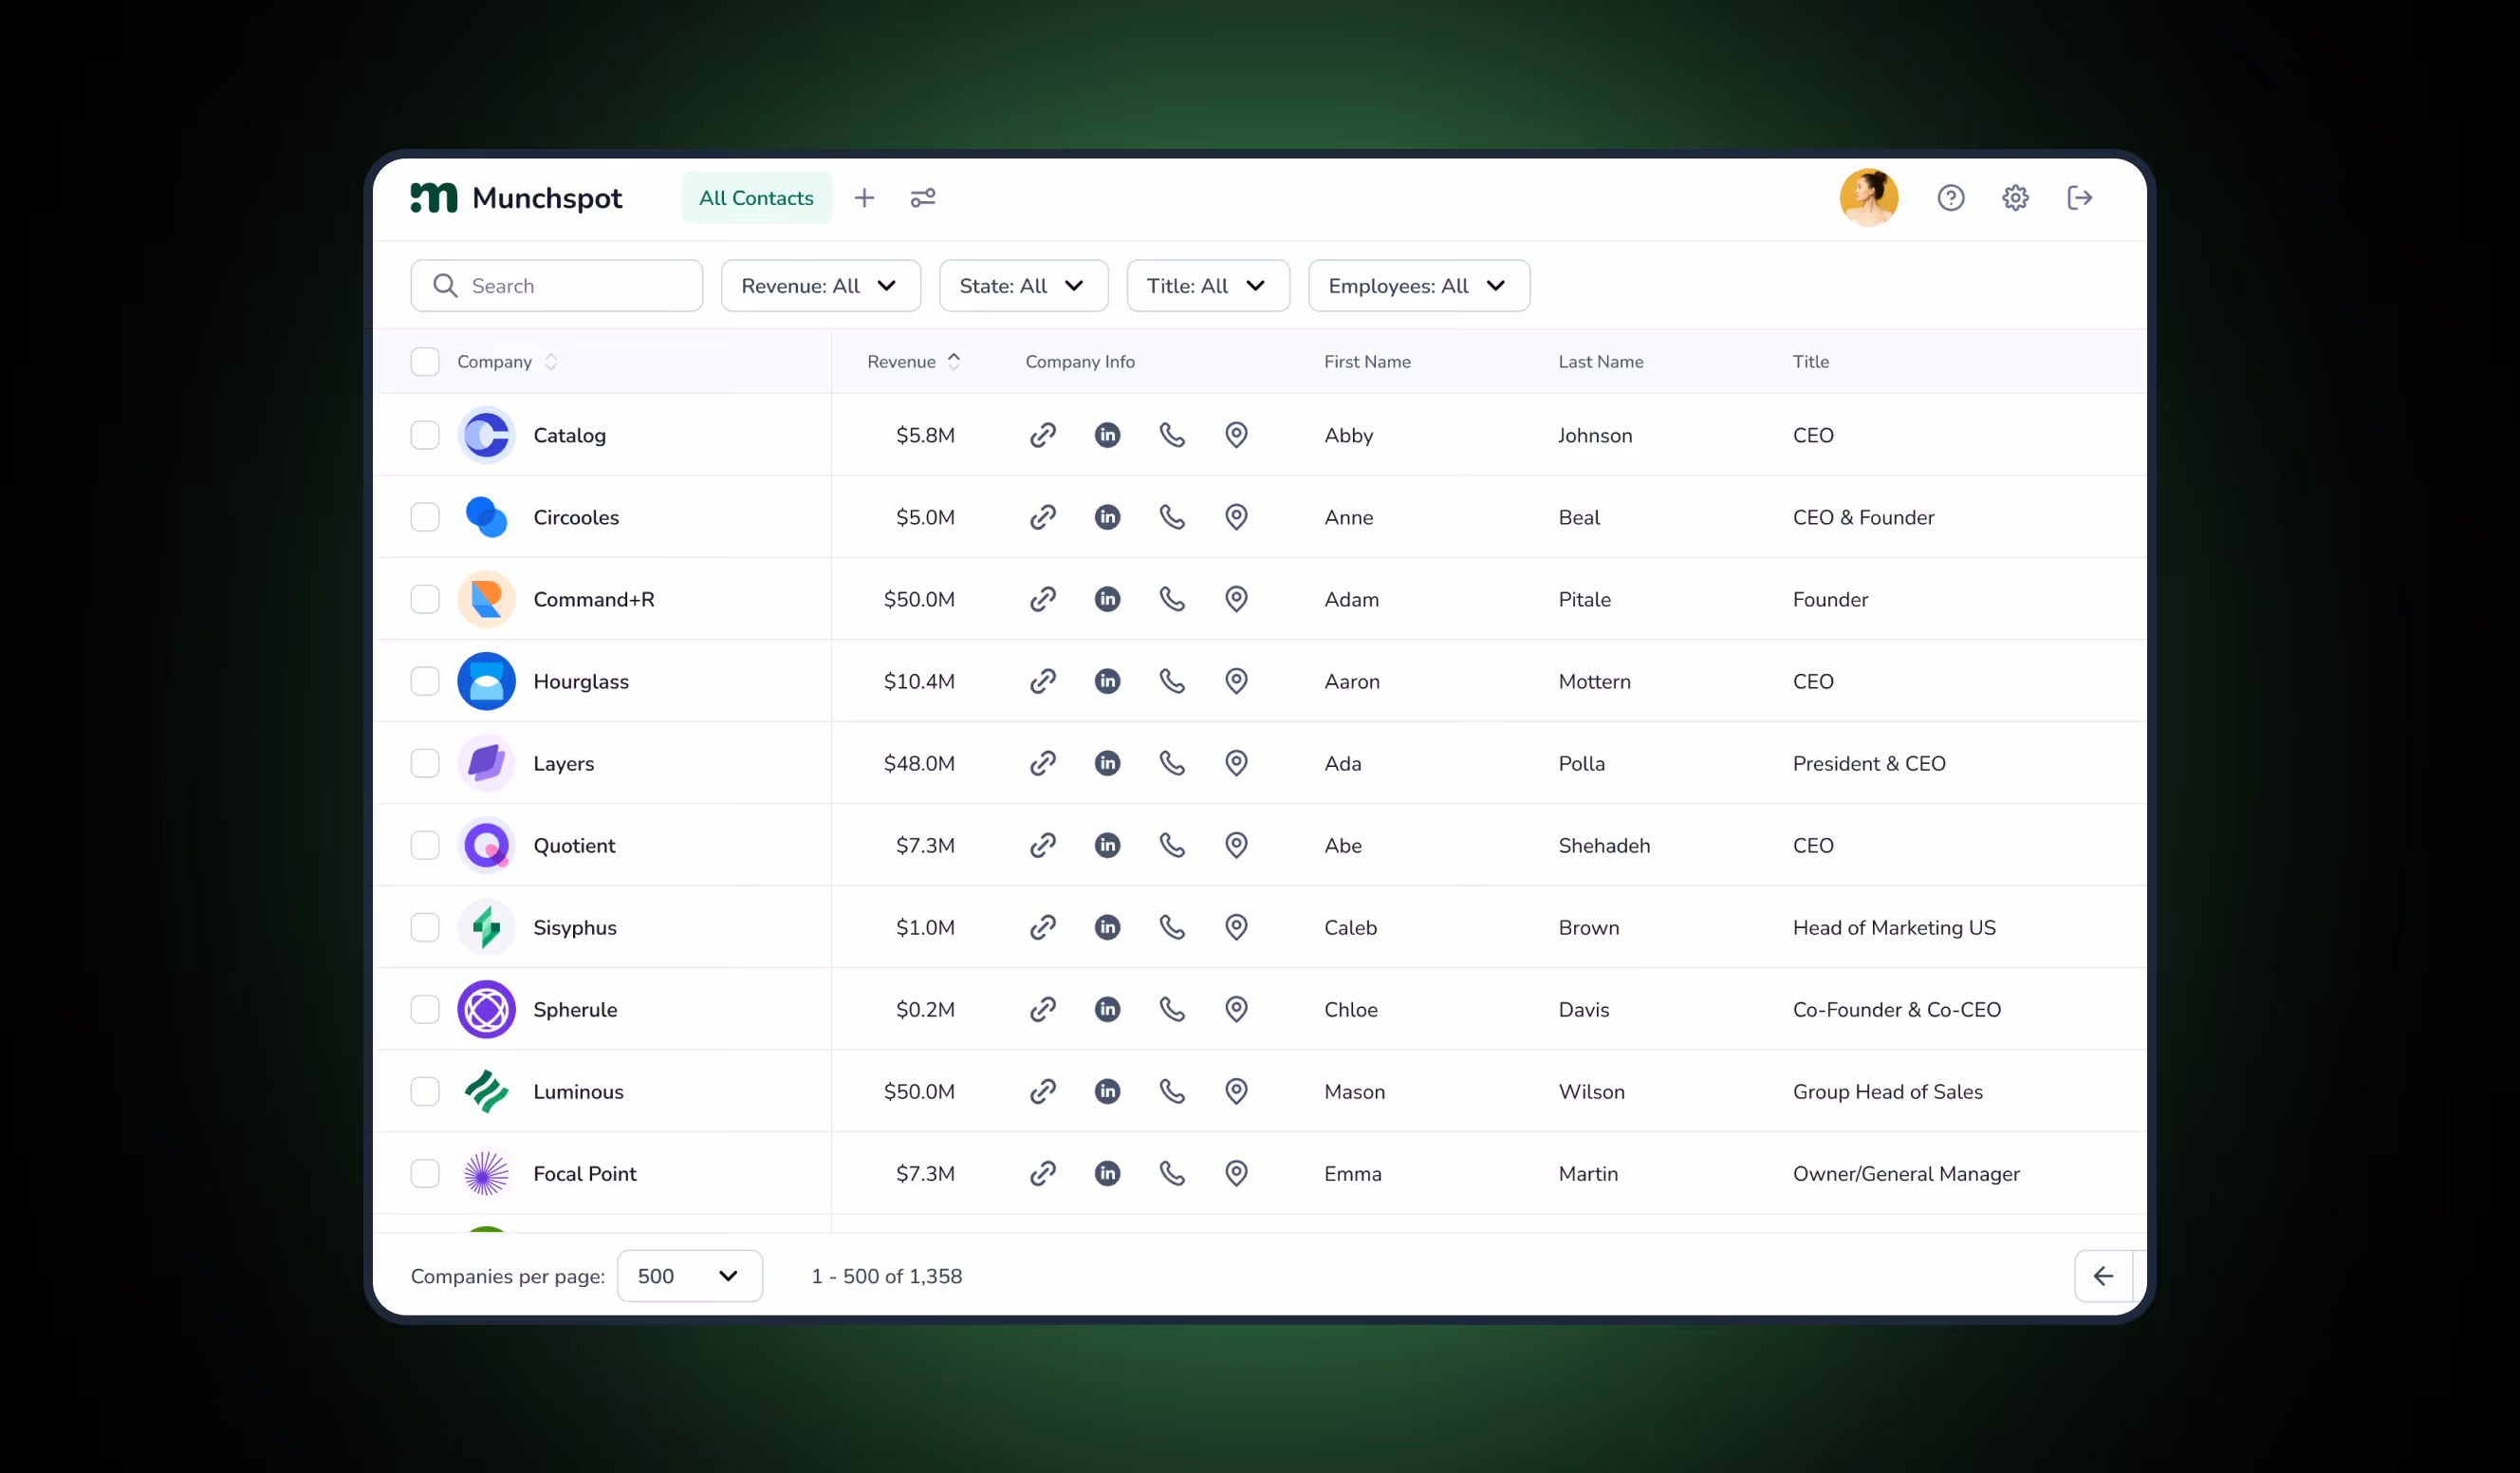The height and width of the screenshot is (1473, 2520).
Task: Switch to the All Contacts tab
Action: (756, 198)
